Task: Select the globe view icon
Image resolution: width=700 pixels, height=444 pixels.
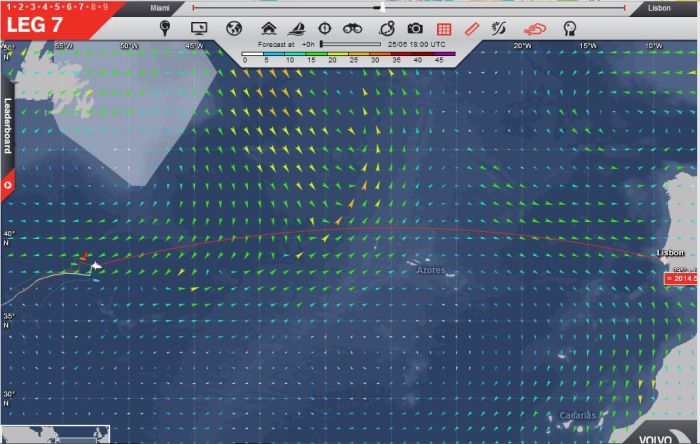Action: click(x=234, y=28)
